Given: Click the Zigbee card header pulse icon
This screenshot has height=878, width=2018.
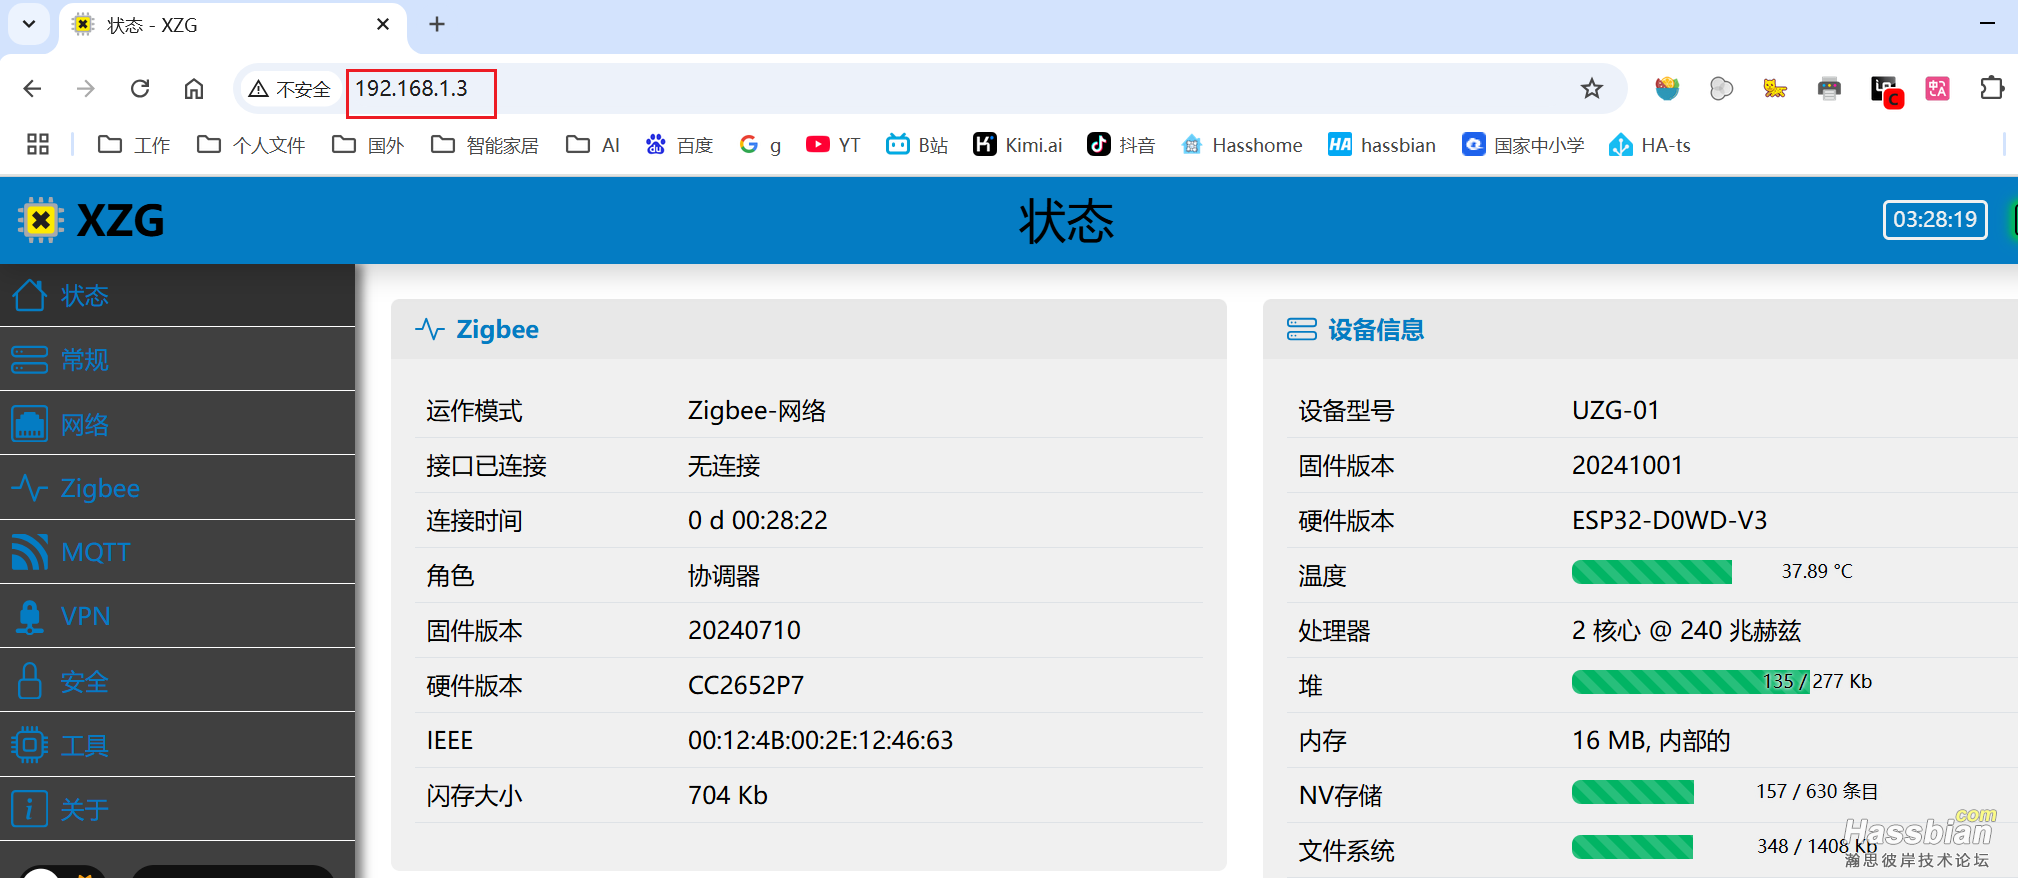Looking at the screenshot, I should 430,329.
